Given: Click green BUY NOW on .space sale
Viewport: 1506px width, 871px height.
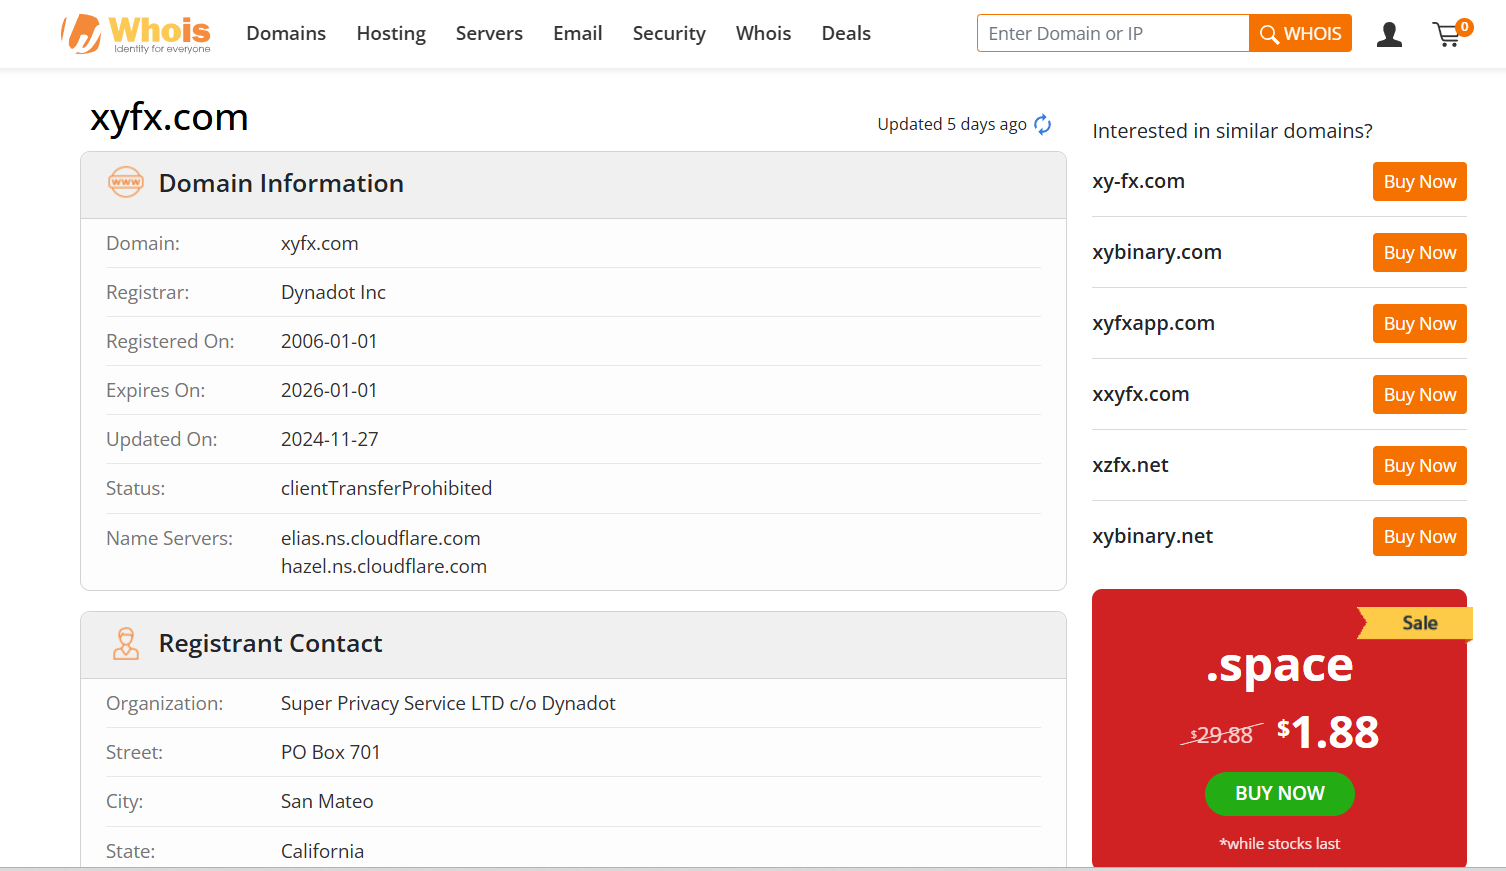Looking at the screenshot, I should [x=1279, y=793].
